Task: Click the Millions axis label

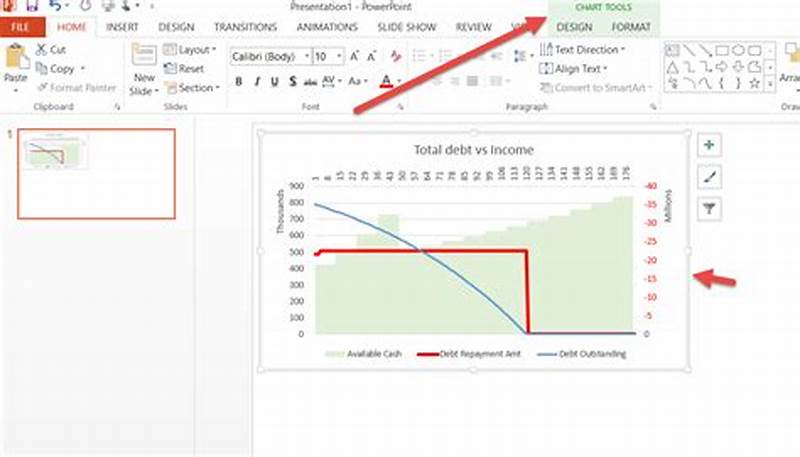Action: click(x=668, y=206)
